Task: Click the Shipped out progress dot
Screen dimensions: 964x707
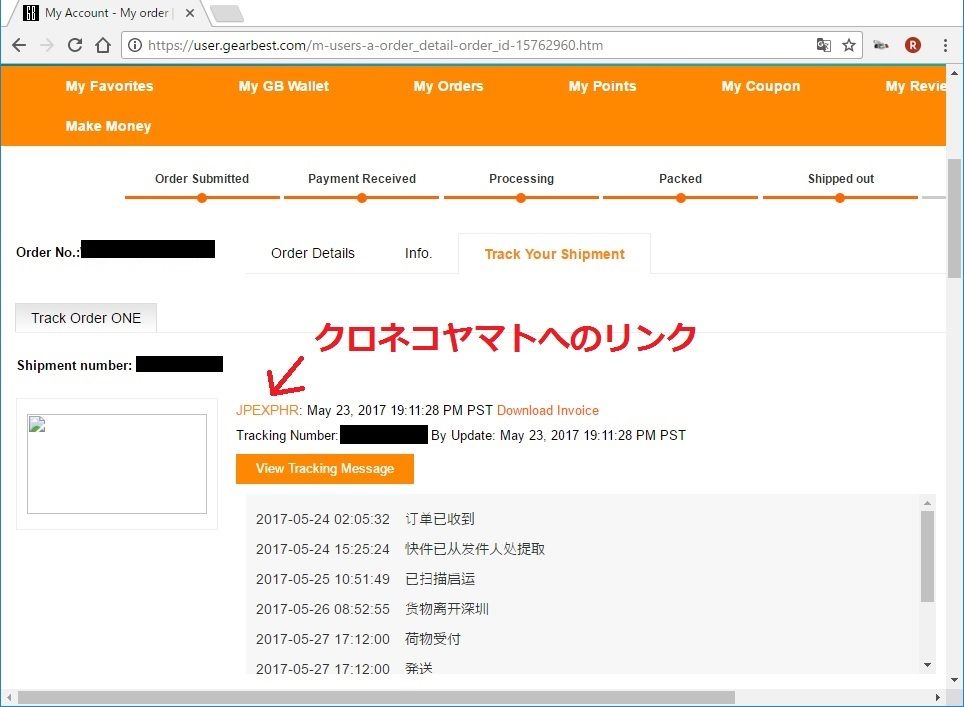Action: [x=840, y=198]
